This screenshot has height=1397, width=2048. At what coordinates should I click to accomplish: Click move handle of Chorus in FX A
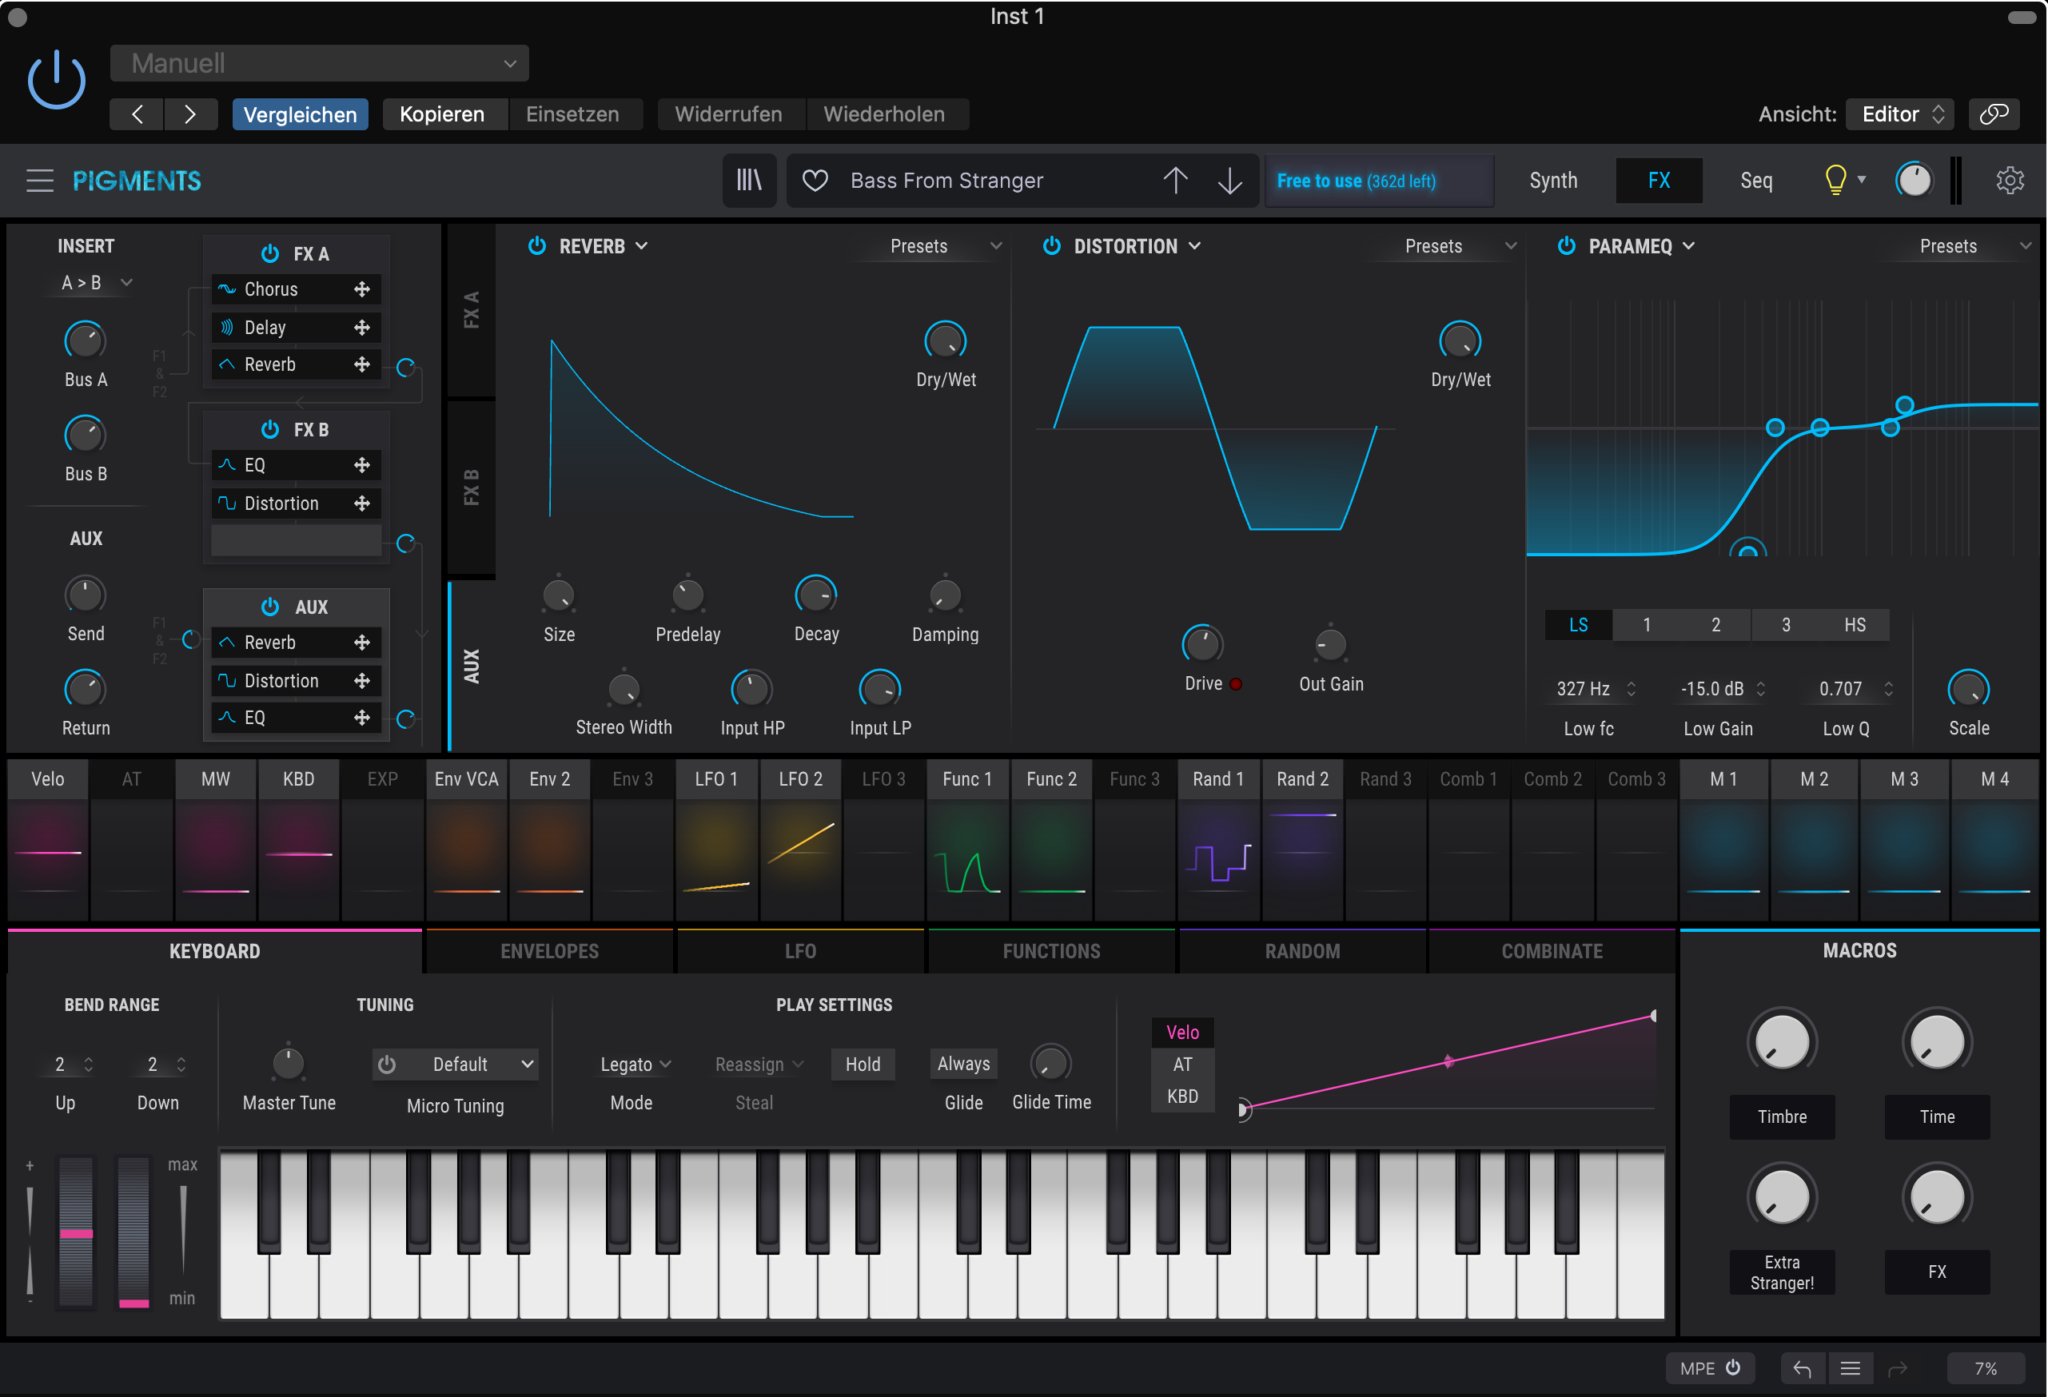click(362, 289)
